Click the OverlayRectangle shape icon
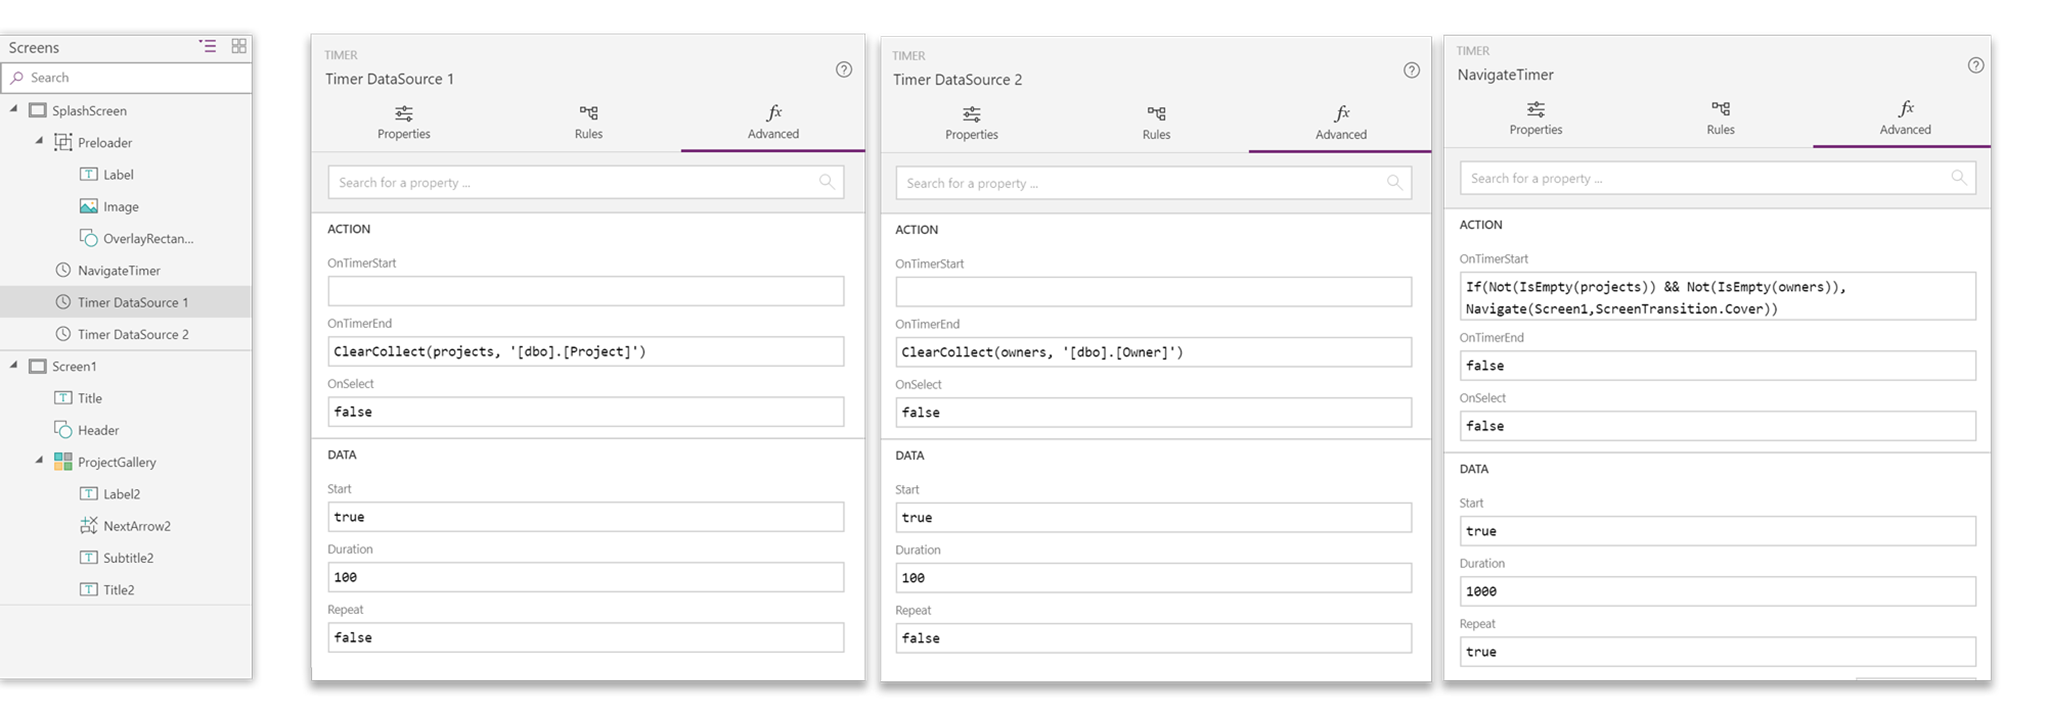Viewport: 2046px width, 717px height. tap(89, 238)
